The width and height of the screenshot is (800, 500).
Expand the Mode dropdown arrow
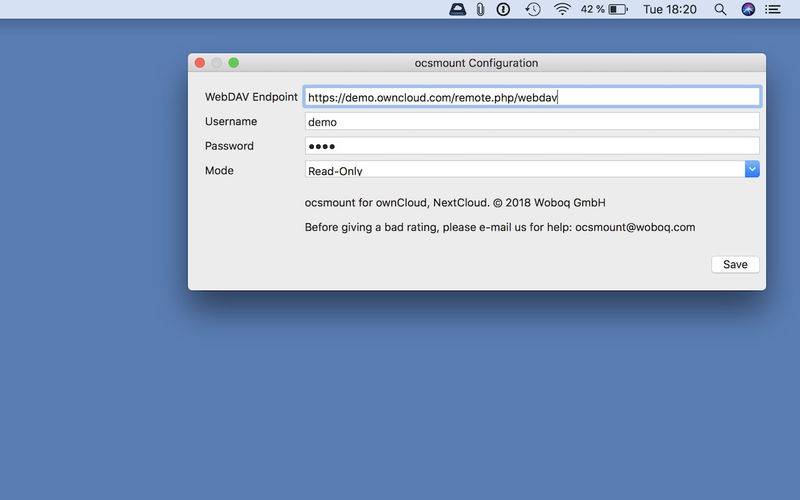point(752,170)
